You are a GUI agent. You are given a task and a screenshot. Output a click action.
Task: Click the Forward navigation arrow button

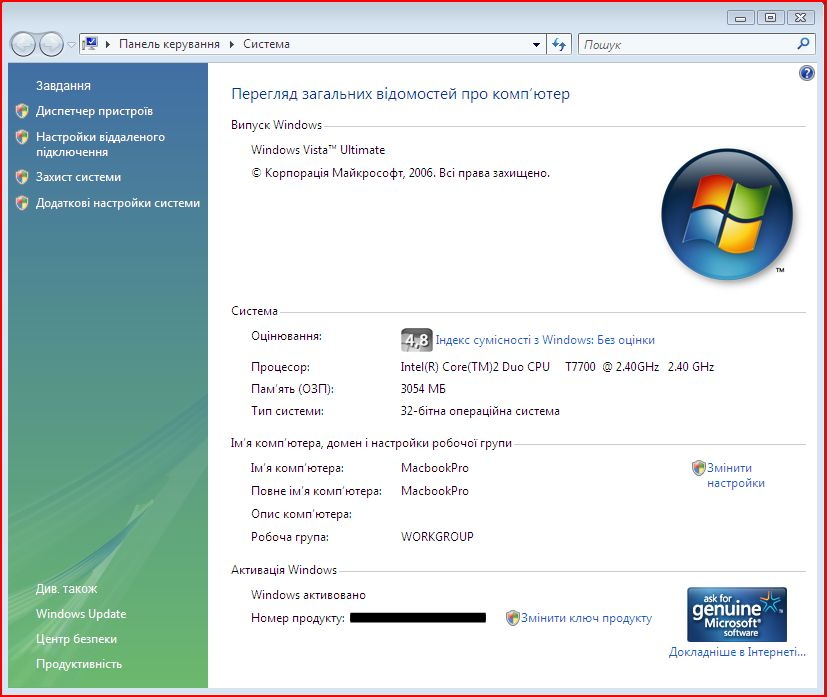point(51,44)
